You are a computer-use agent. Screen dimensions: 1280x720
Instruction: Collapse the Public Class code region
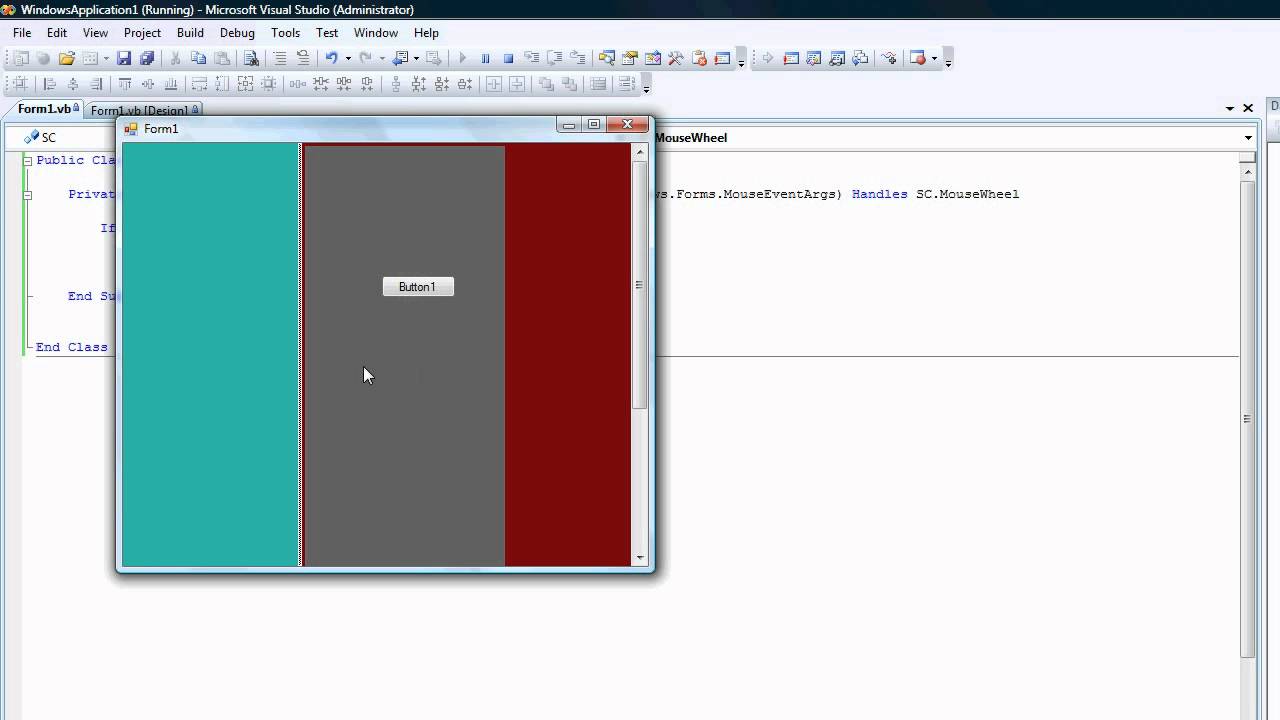tap(28, 160)
